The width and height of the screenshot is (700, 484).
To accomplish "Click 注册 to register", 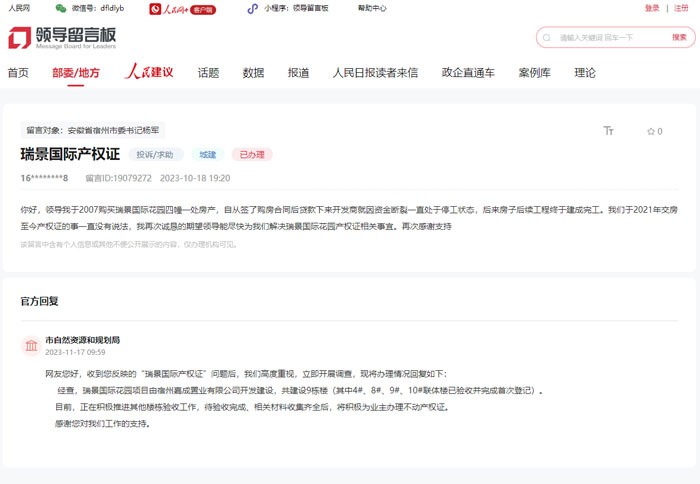I will coord(681,8).
